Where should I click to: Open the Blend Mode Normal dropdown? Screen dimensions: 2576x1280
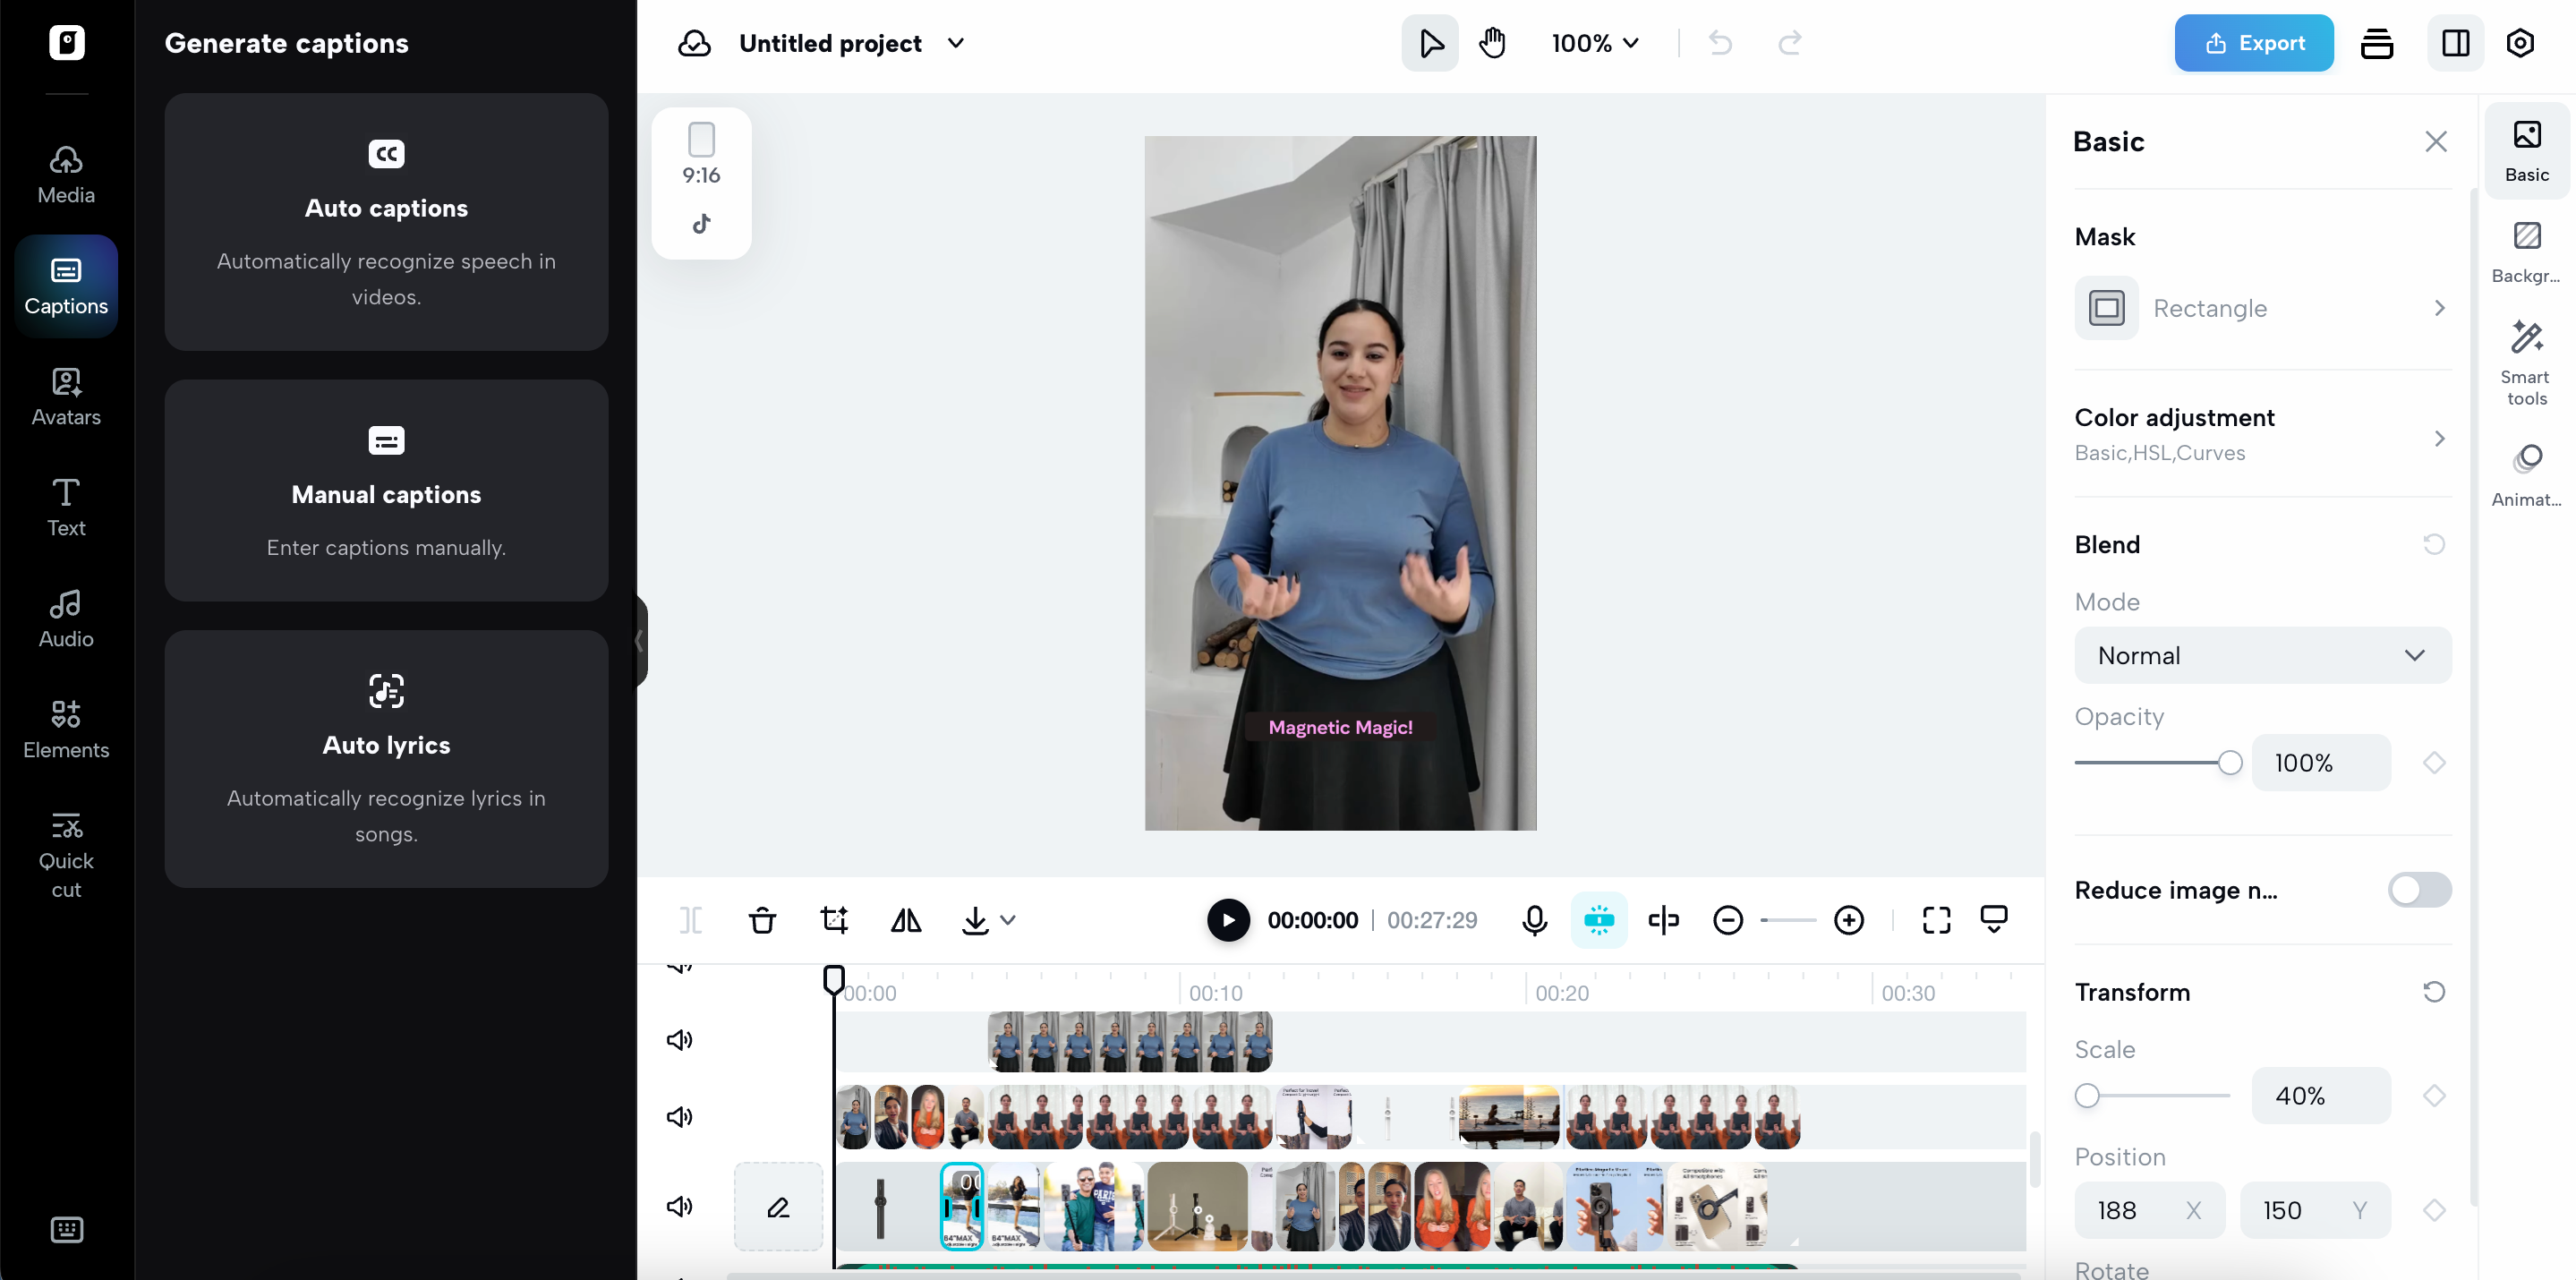[2262, 656]
